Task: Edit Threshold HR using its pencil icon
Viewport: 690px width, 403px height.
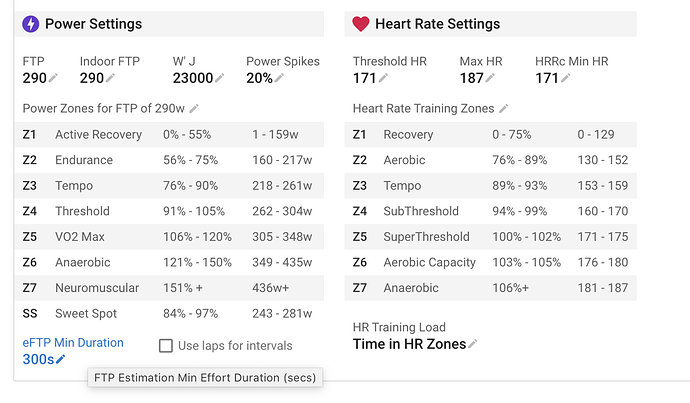Action: click(x=384, y=79)
